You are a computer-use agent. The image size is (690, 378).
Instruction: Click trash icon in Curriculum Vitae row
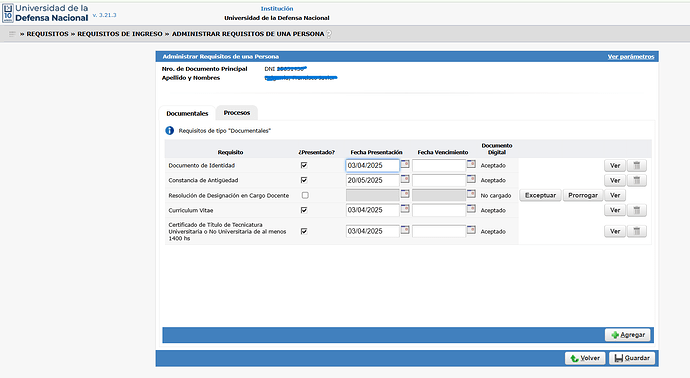637,210
